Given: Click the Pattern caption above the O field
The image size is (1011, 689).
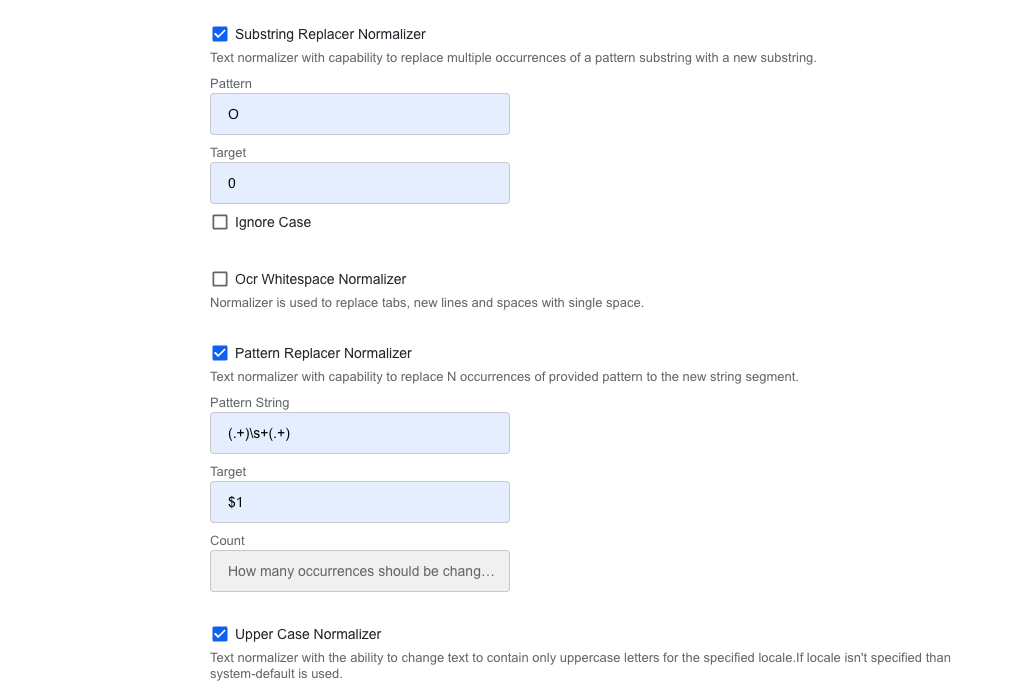Looking at the screenshot, I should pos(231,84).
